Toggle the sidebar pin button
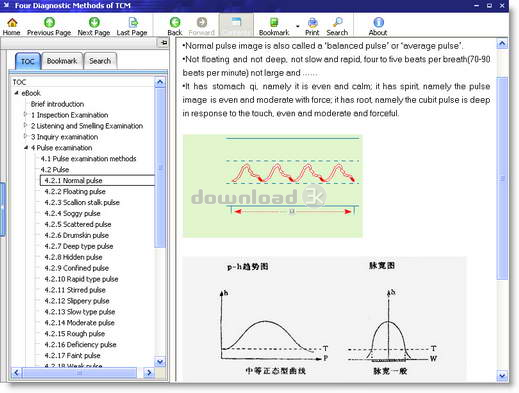519x393 pixels. [x=163, y=43]
